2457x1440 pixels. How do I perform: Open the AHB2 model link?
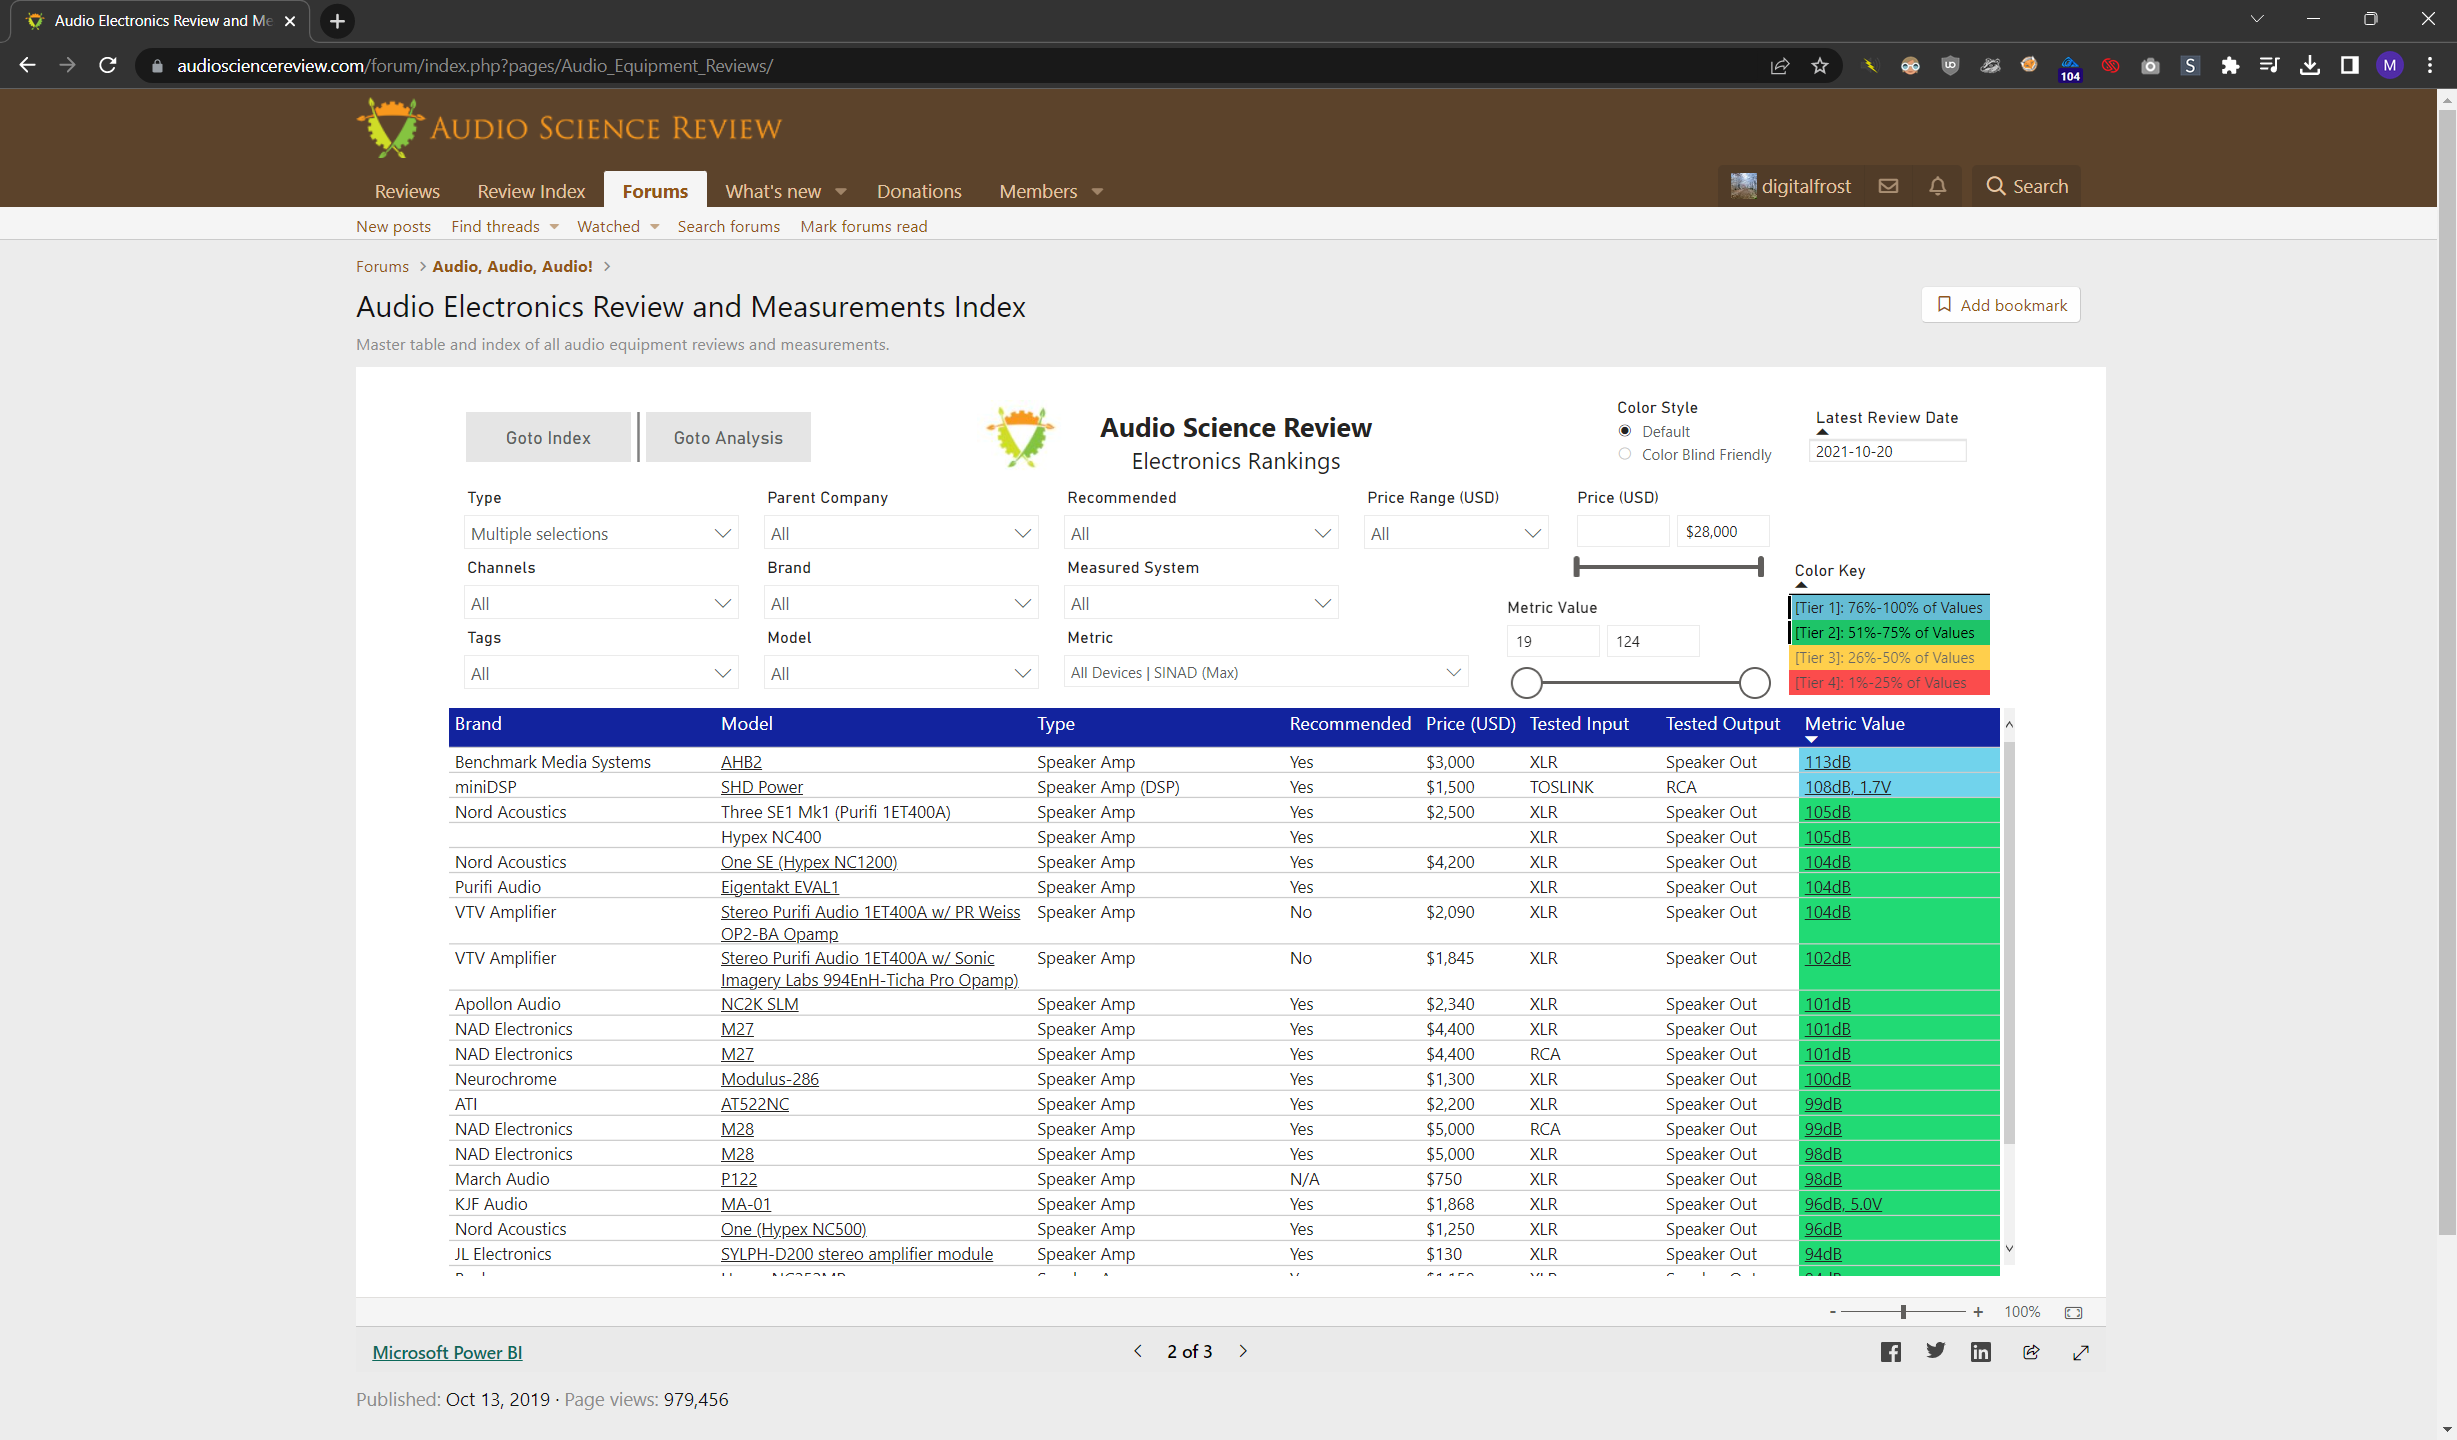(741, 761)
